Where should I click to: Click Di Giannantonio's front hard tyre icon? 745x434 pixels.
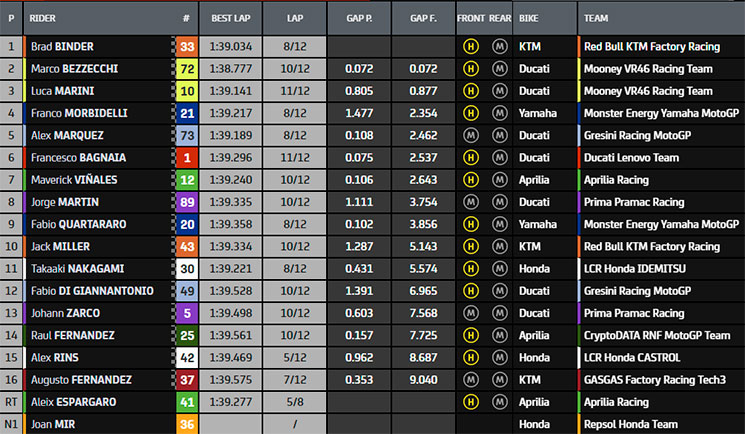coord(470,290)
